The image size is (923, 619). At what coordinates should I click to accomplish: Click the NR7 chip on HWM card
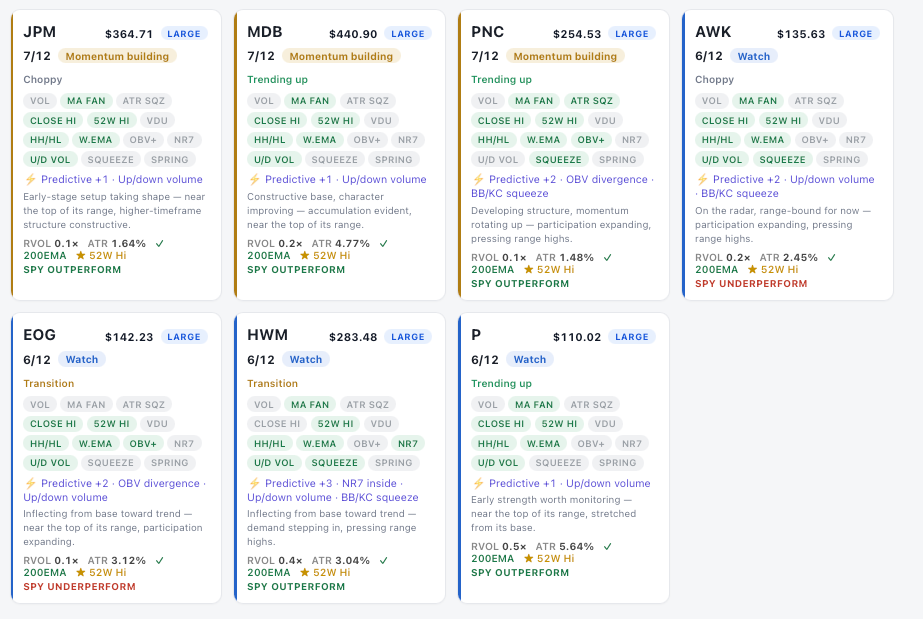(x=408, y=444)
